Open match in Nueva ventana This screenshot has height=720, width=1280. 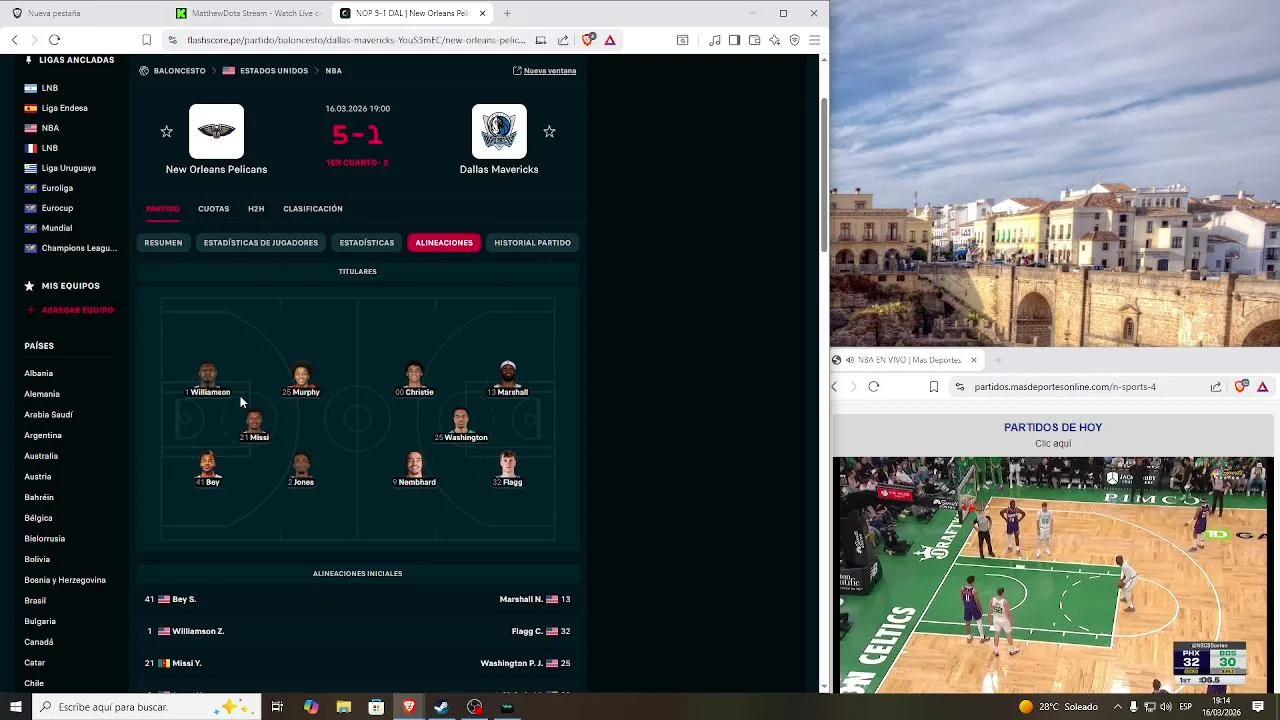544,71
